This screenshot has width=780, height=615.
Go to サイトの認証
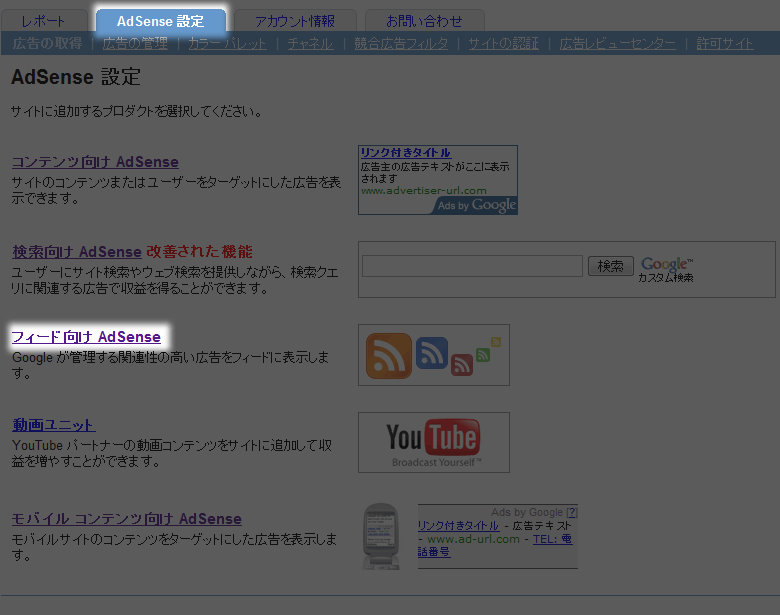coord(503,43)
